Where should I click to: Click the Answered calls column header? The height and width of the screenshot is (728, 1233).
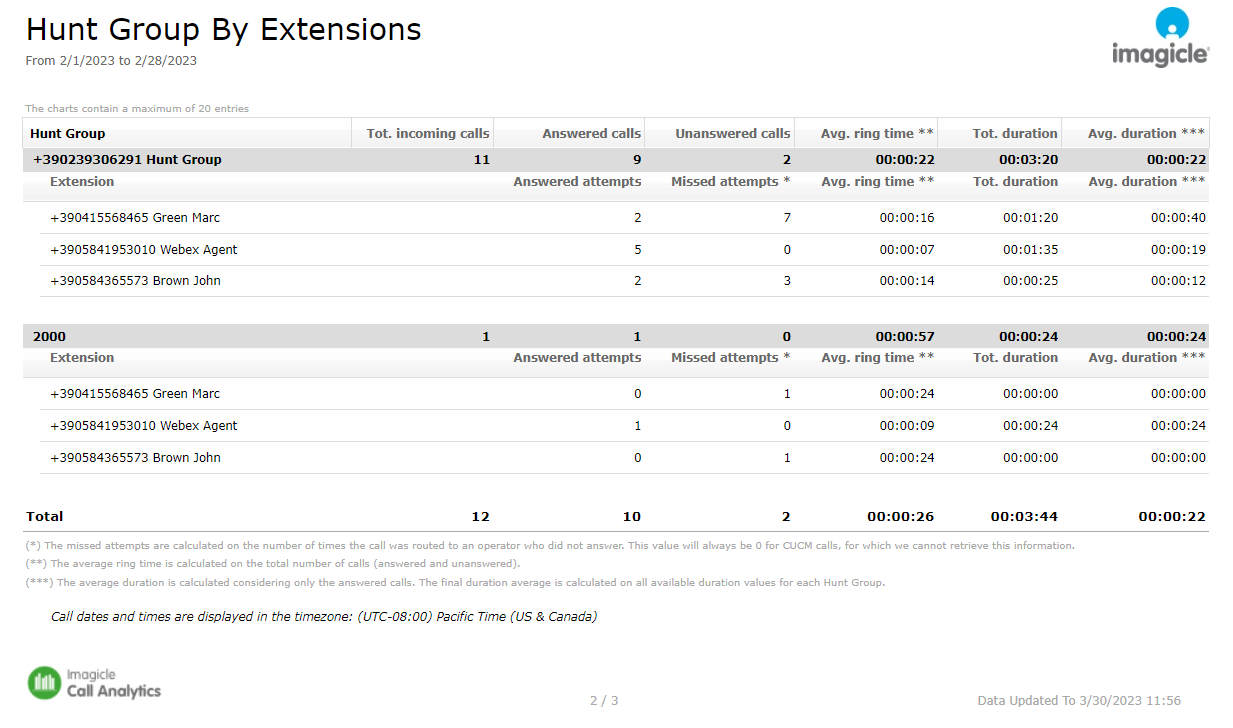coord(591,134)
